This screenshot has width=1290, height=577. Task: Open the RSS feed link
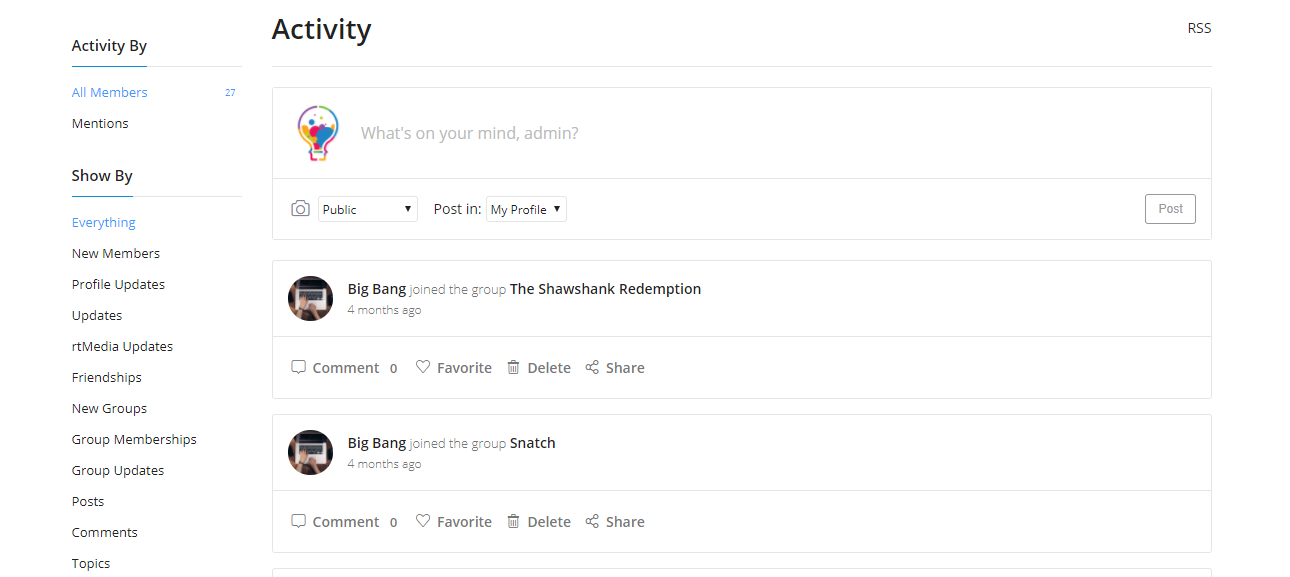(x=1199, y=28)
